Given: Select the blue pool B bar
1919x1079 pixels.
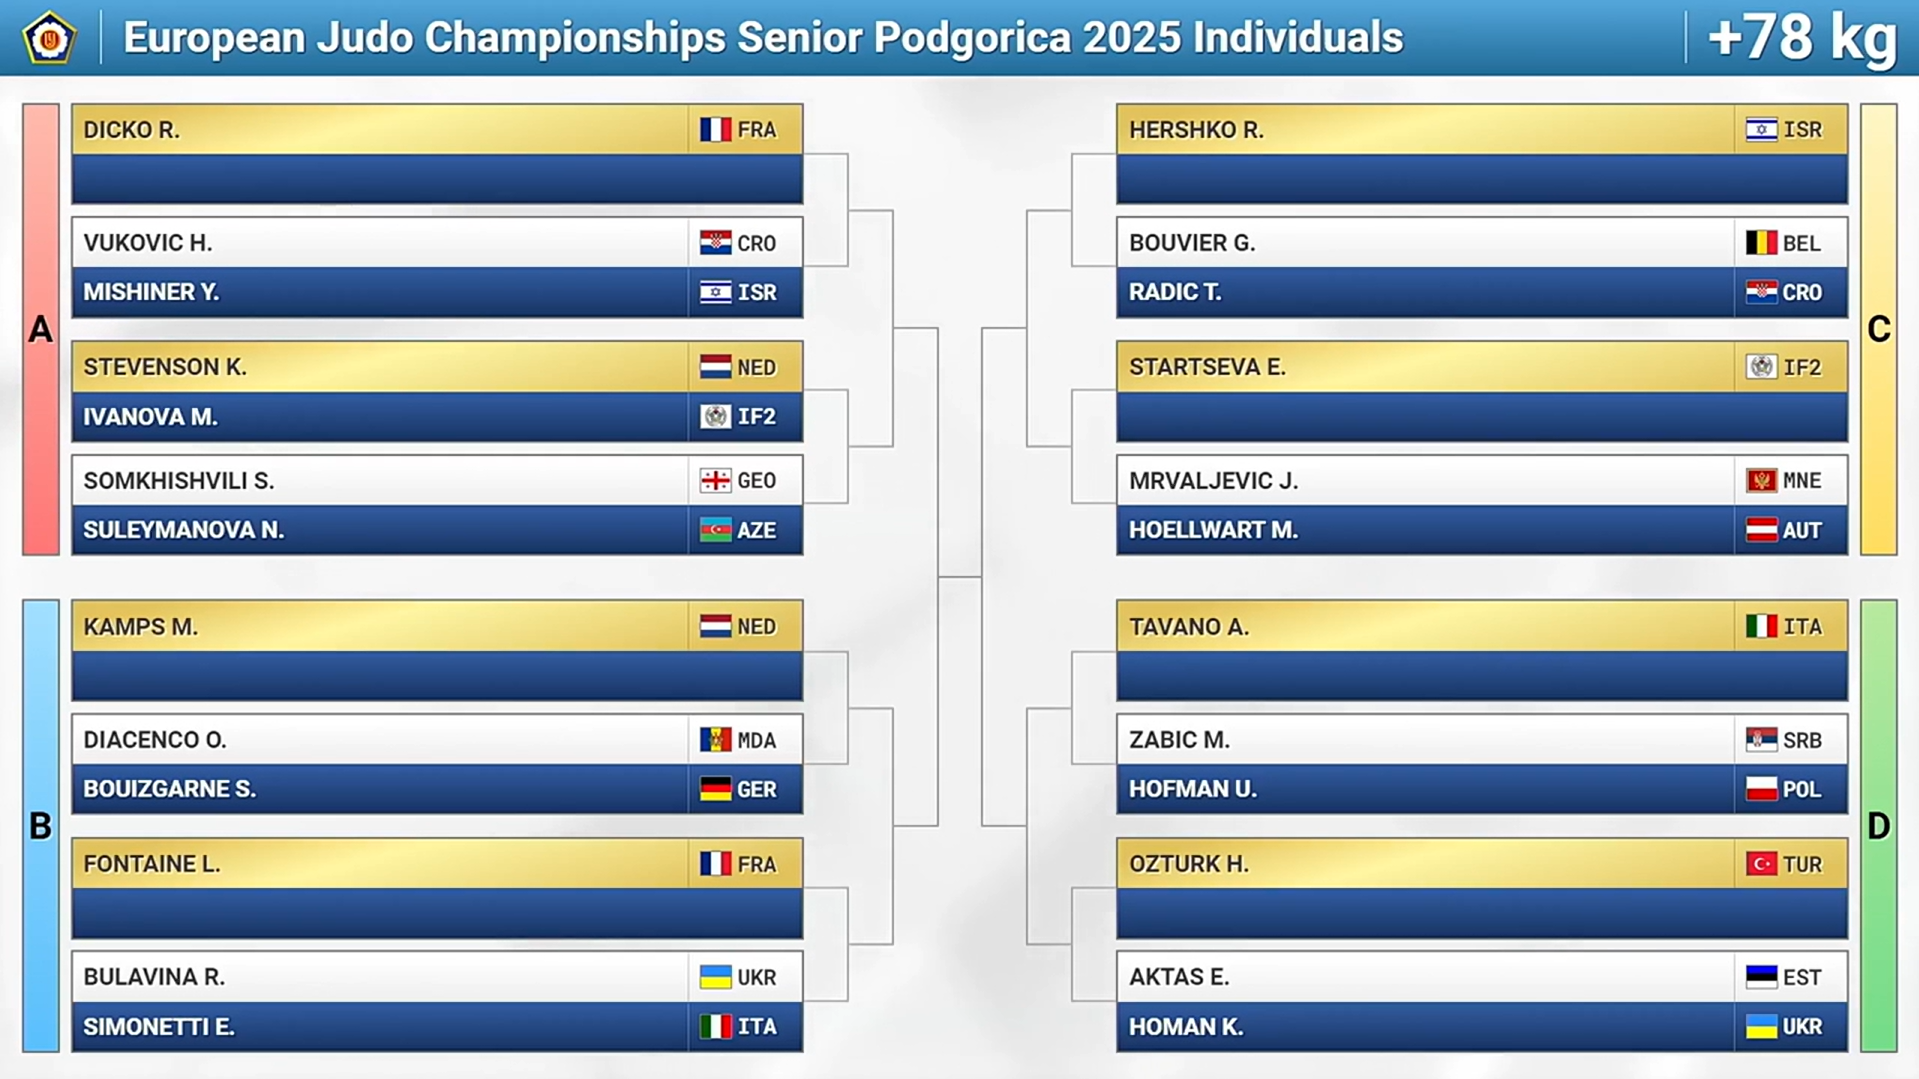Looking at the screenshot, I should (41, 826).
